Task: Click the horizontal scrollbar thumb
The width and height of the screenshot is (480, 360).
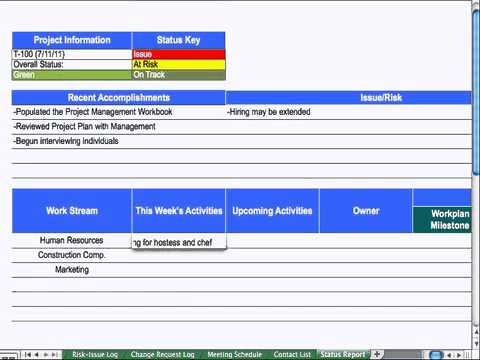Action: click(x=436, y=355)
